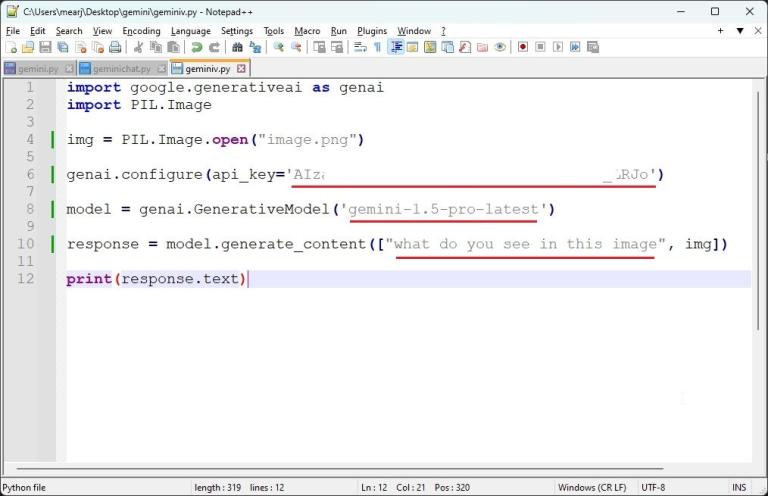Open the Encoding menu
Image resolution: width=768 pixels, height=496 pixels.
141,31
